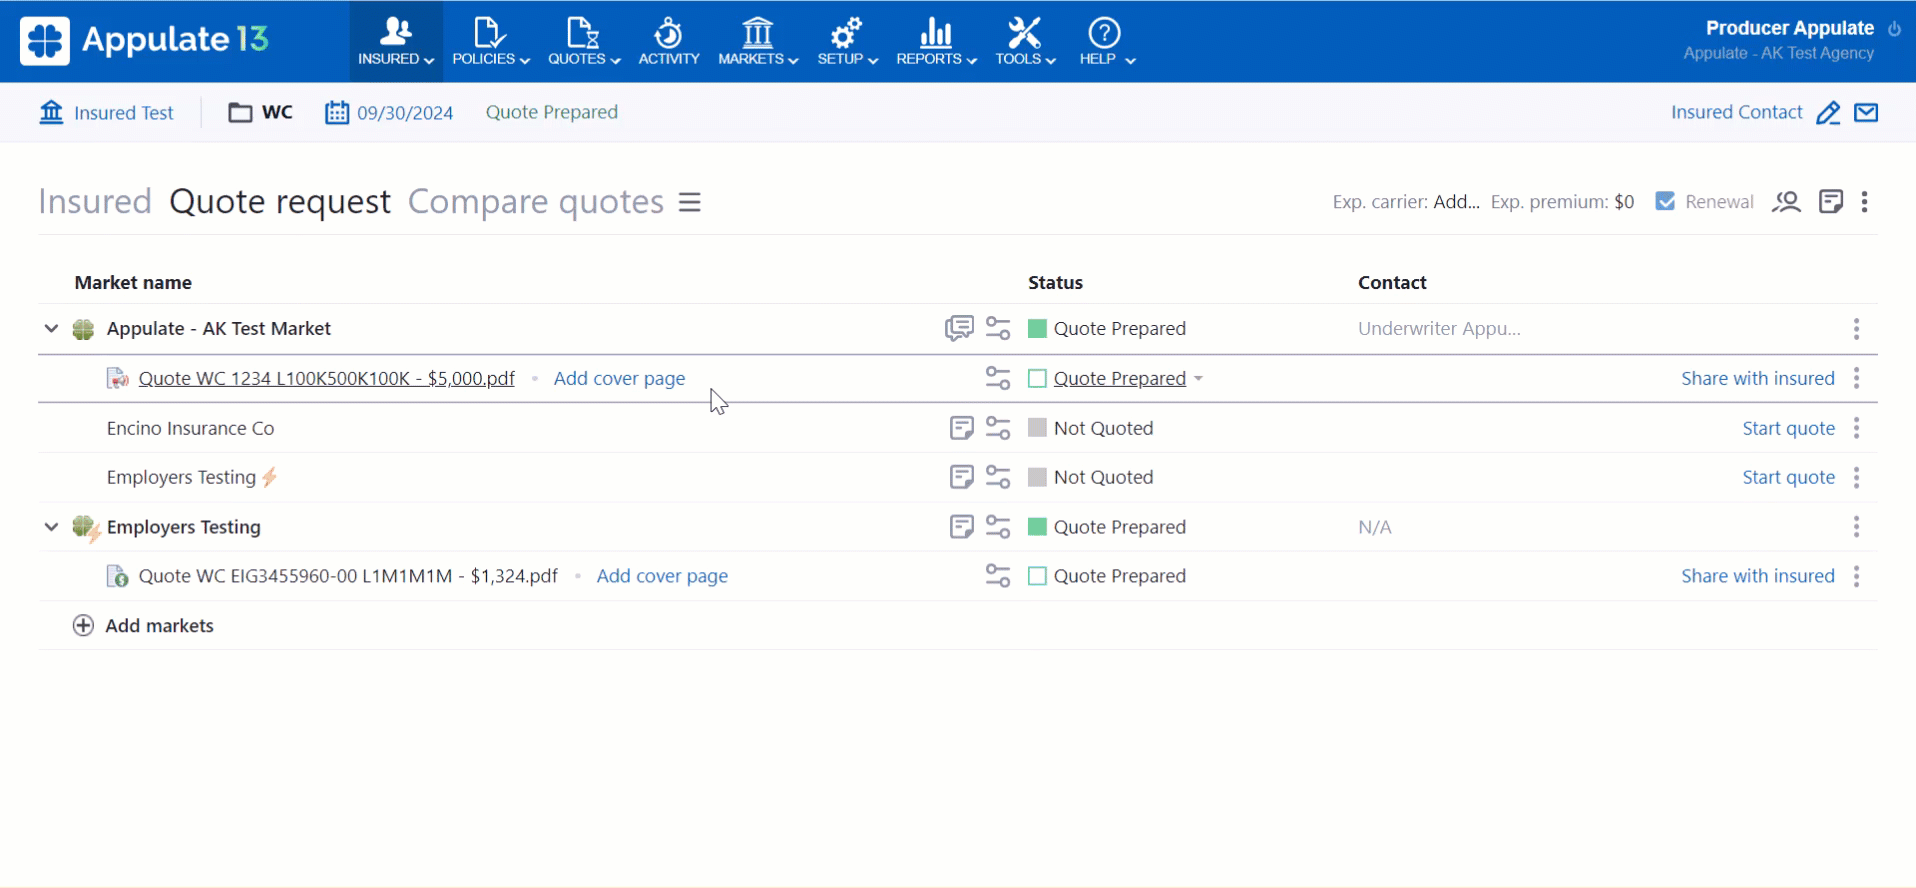
Task: Open the settings sliders icon in the Encino Insurance row
Action: click(x=998, y=428)
